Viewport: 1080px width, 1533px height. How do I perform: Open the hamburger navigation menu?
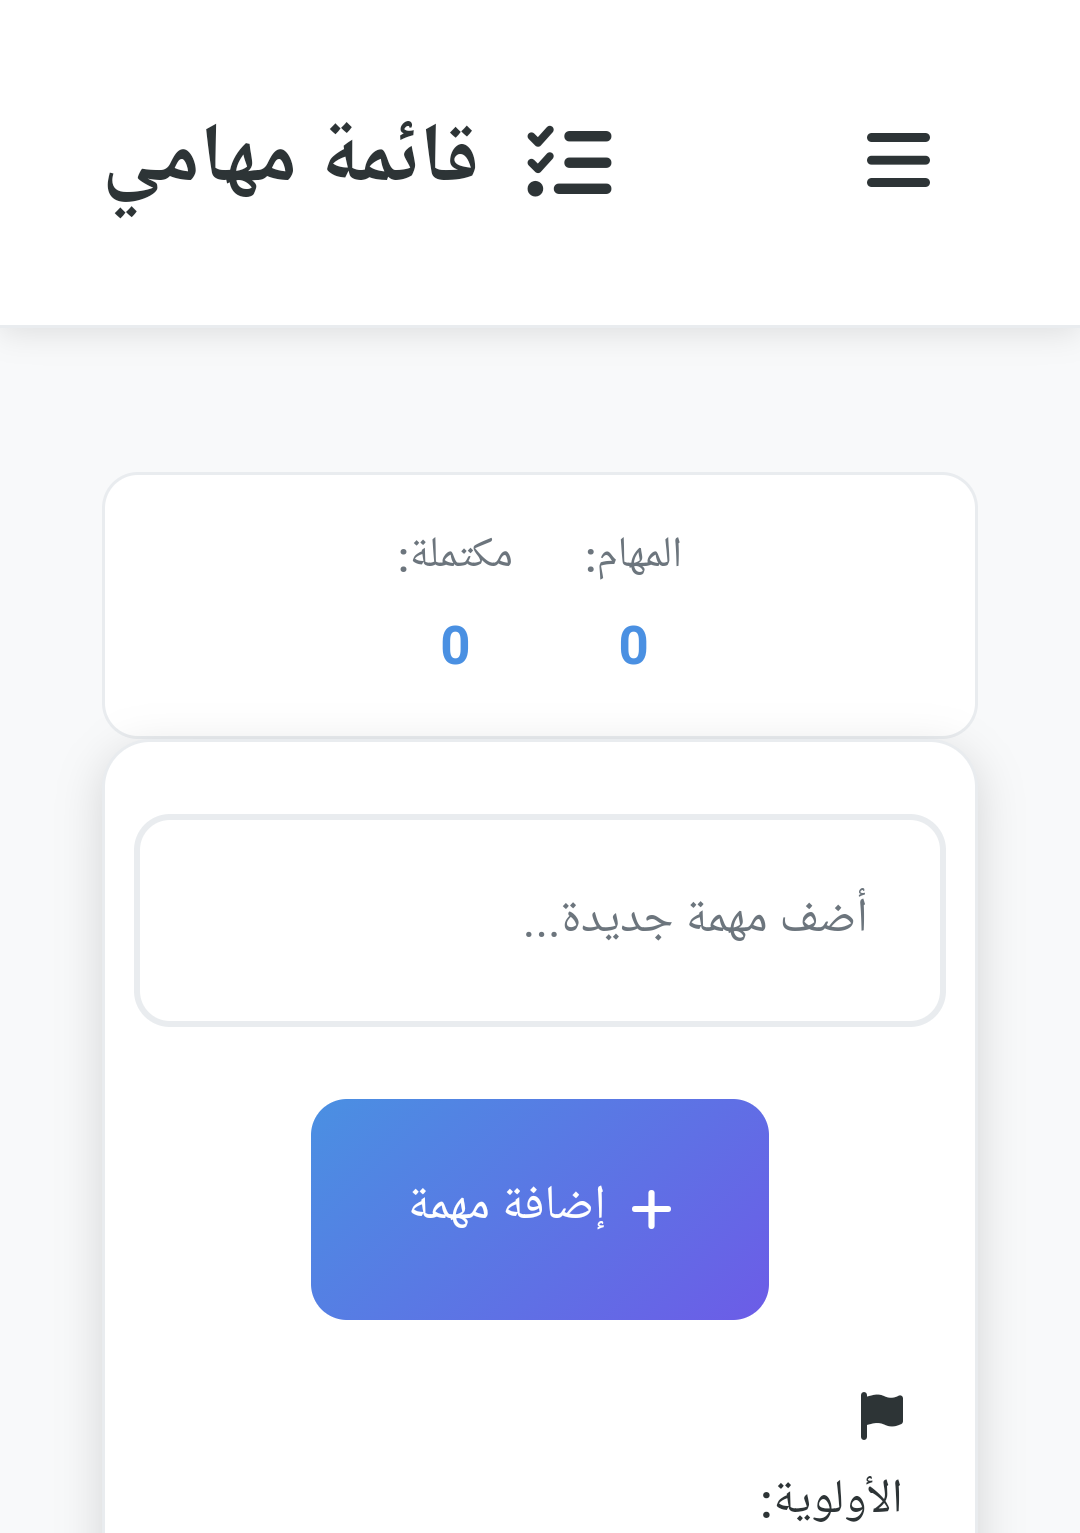click(898, 160)
